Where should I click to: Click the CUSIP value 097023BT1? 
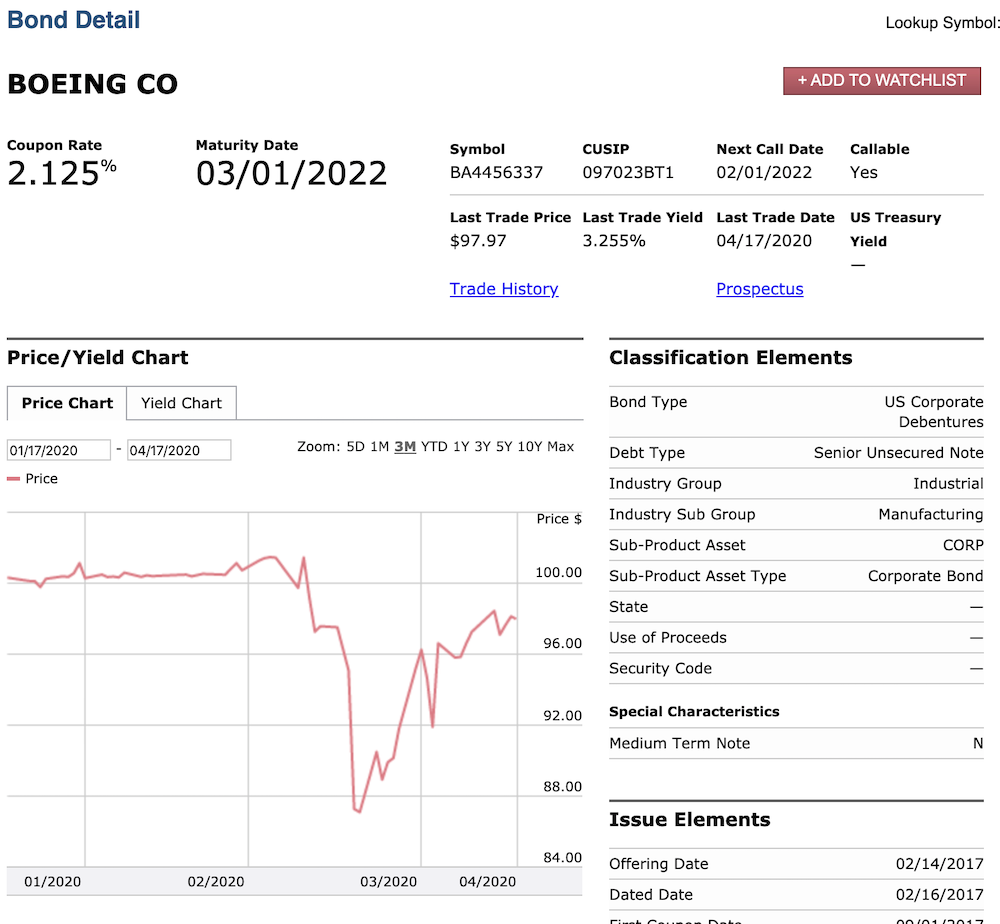(628, 173)
